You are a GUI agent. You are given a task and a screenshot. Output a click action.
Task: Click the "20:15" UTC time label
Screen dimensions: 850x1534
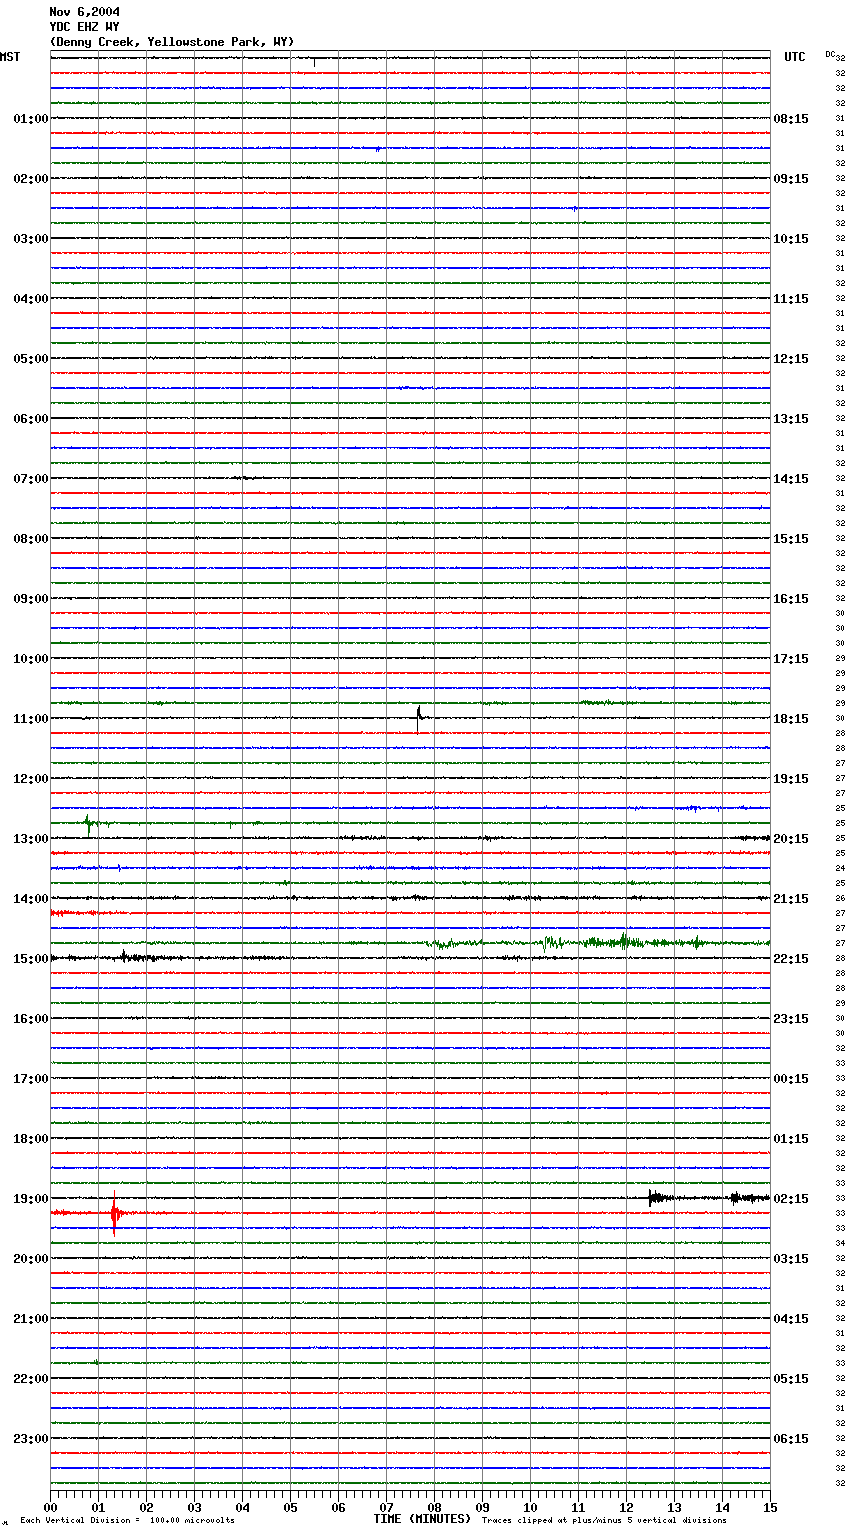tap(791, 839)
